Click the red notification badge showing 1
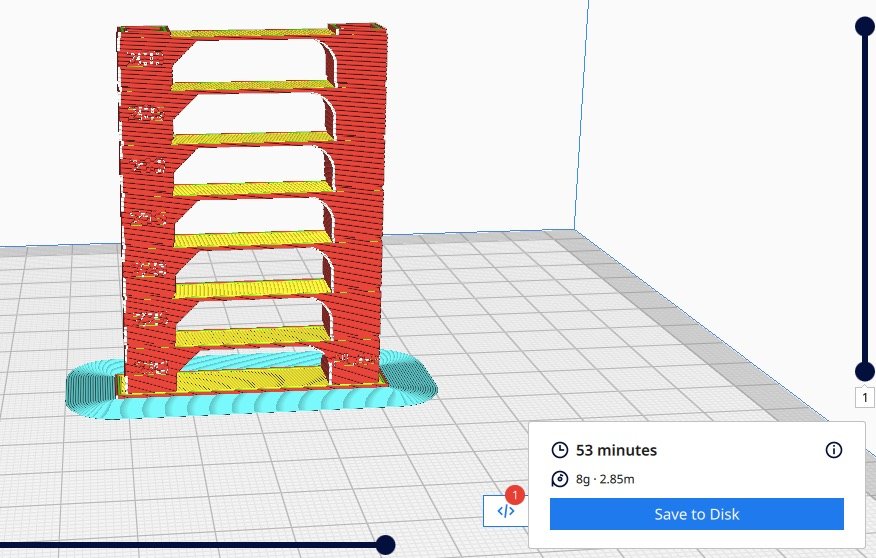This screenshot has width=876, height=558. [515, 495]
